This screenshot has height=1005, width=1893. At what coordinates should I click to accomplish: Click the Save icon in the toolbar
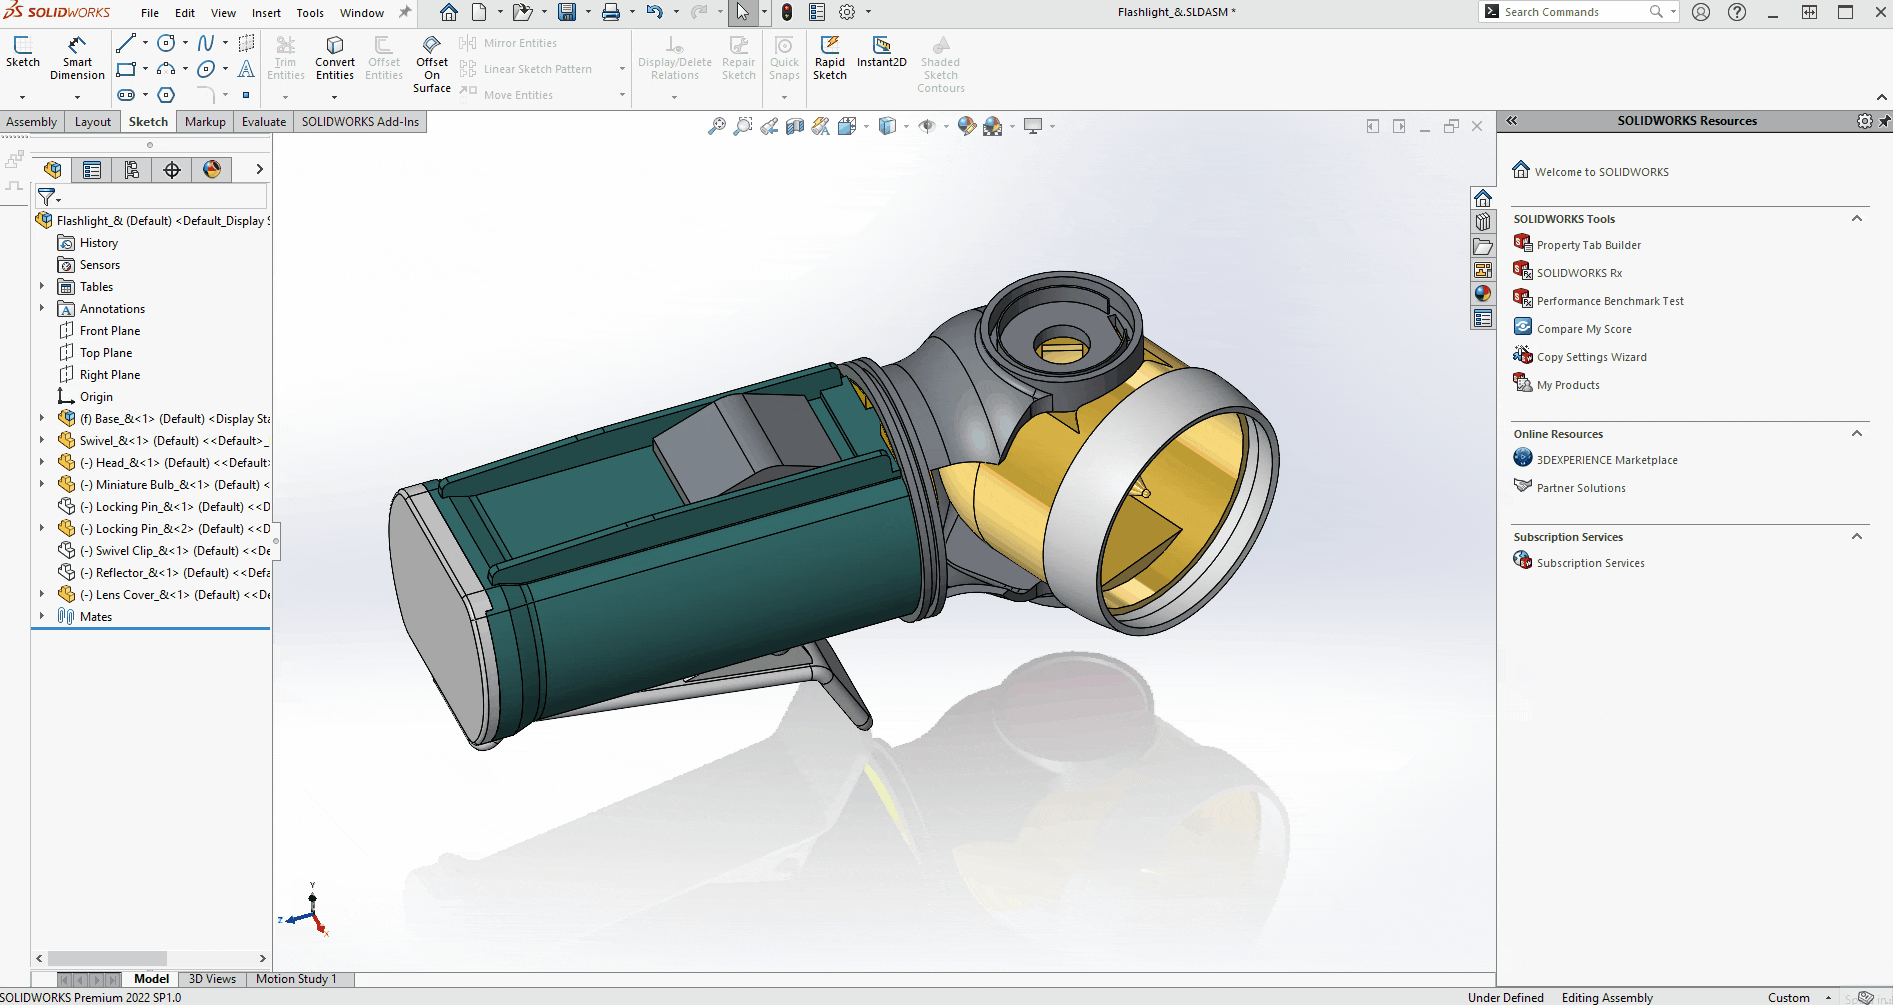pyautogui.click(x=567, y=12)
